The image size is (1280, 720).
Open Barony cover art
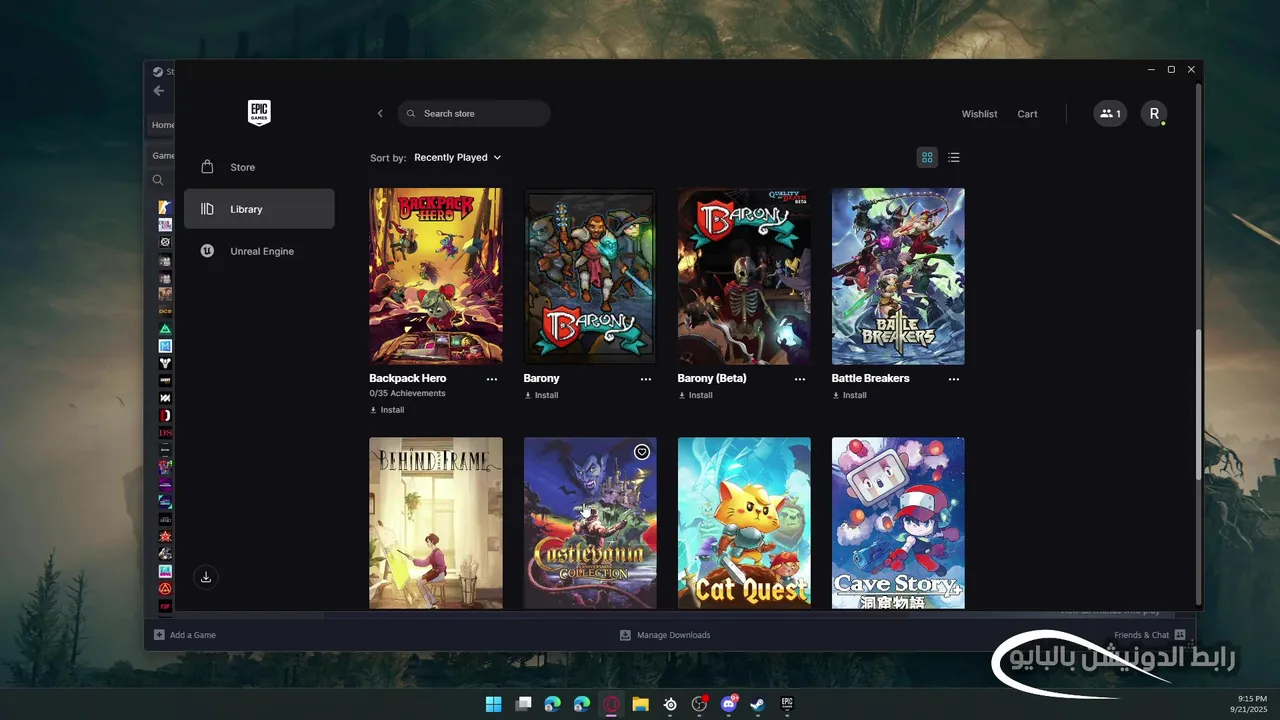coord(590,276)
